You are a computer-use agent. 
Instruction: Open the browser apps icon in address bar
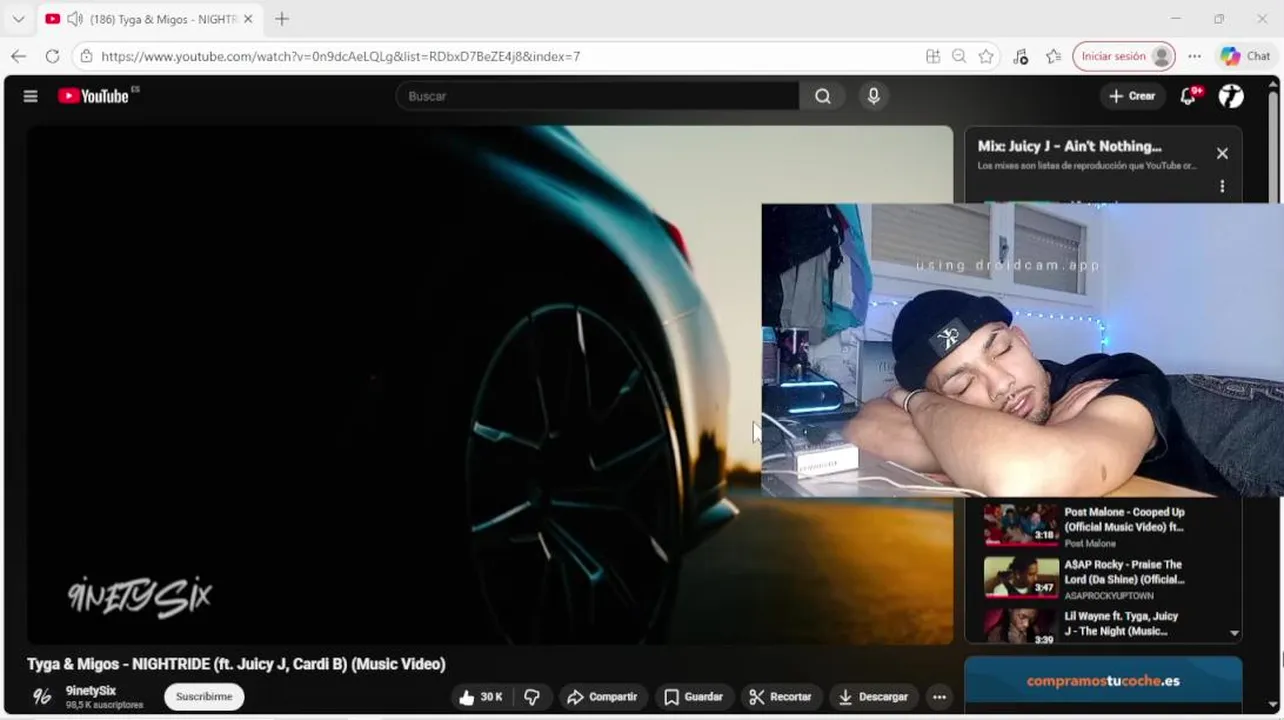[x=933, y=56]
